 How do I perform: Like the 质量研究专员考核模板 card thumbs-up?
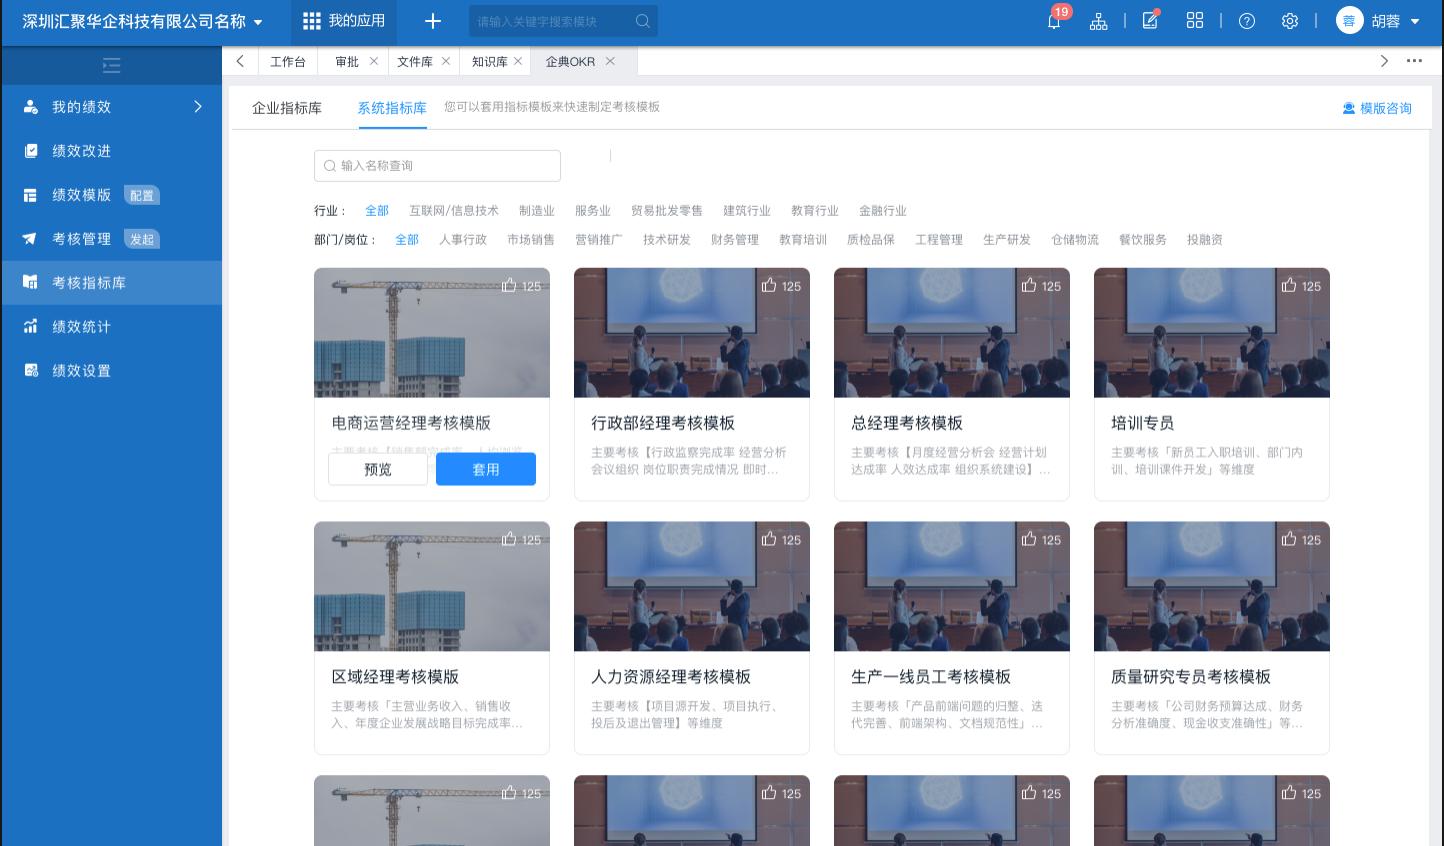click(x=1289, y=539)
